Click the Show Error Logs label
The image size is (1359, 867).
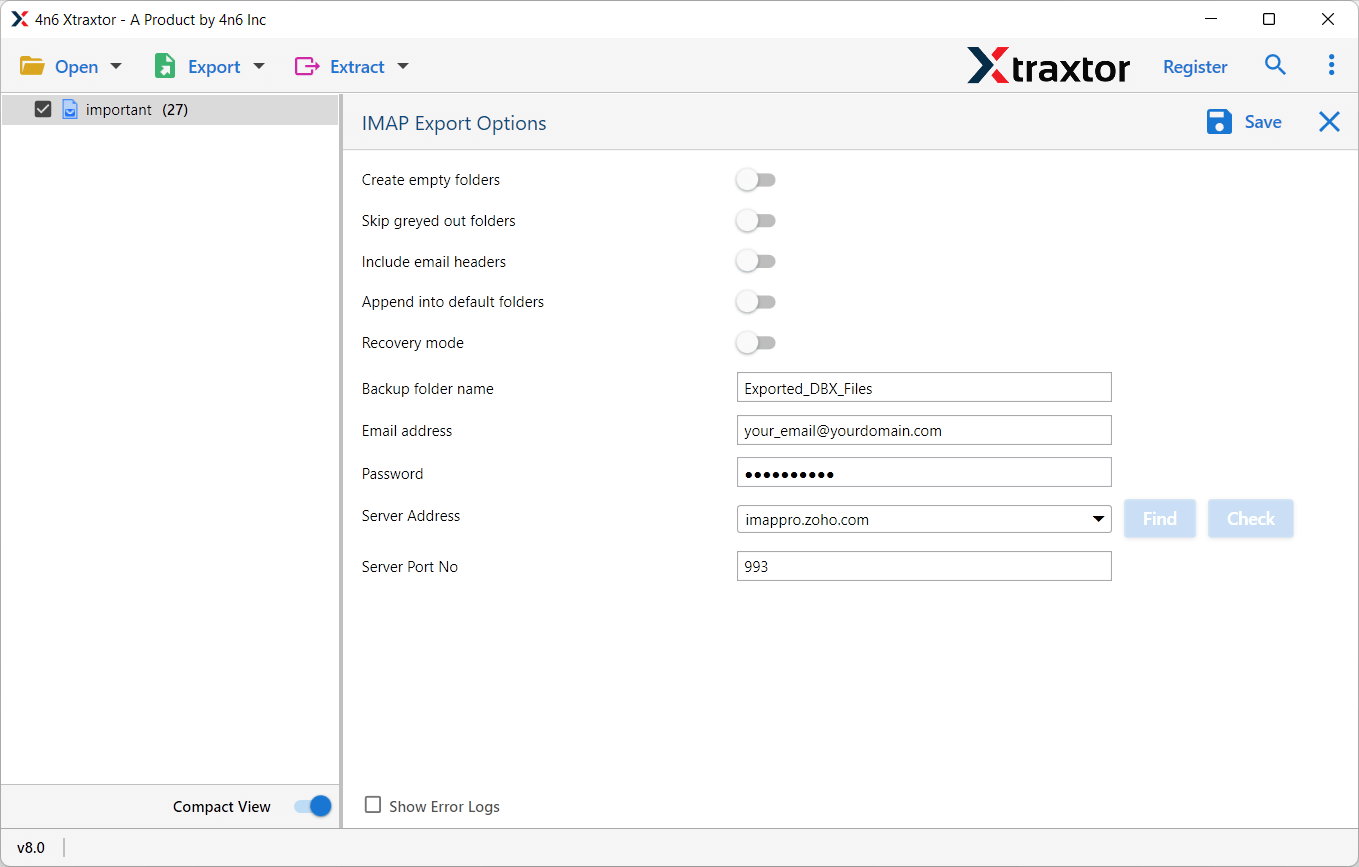[444, 807]
